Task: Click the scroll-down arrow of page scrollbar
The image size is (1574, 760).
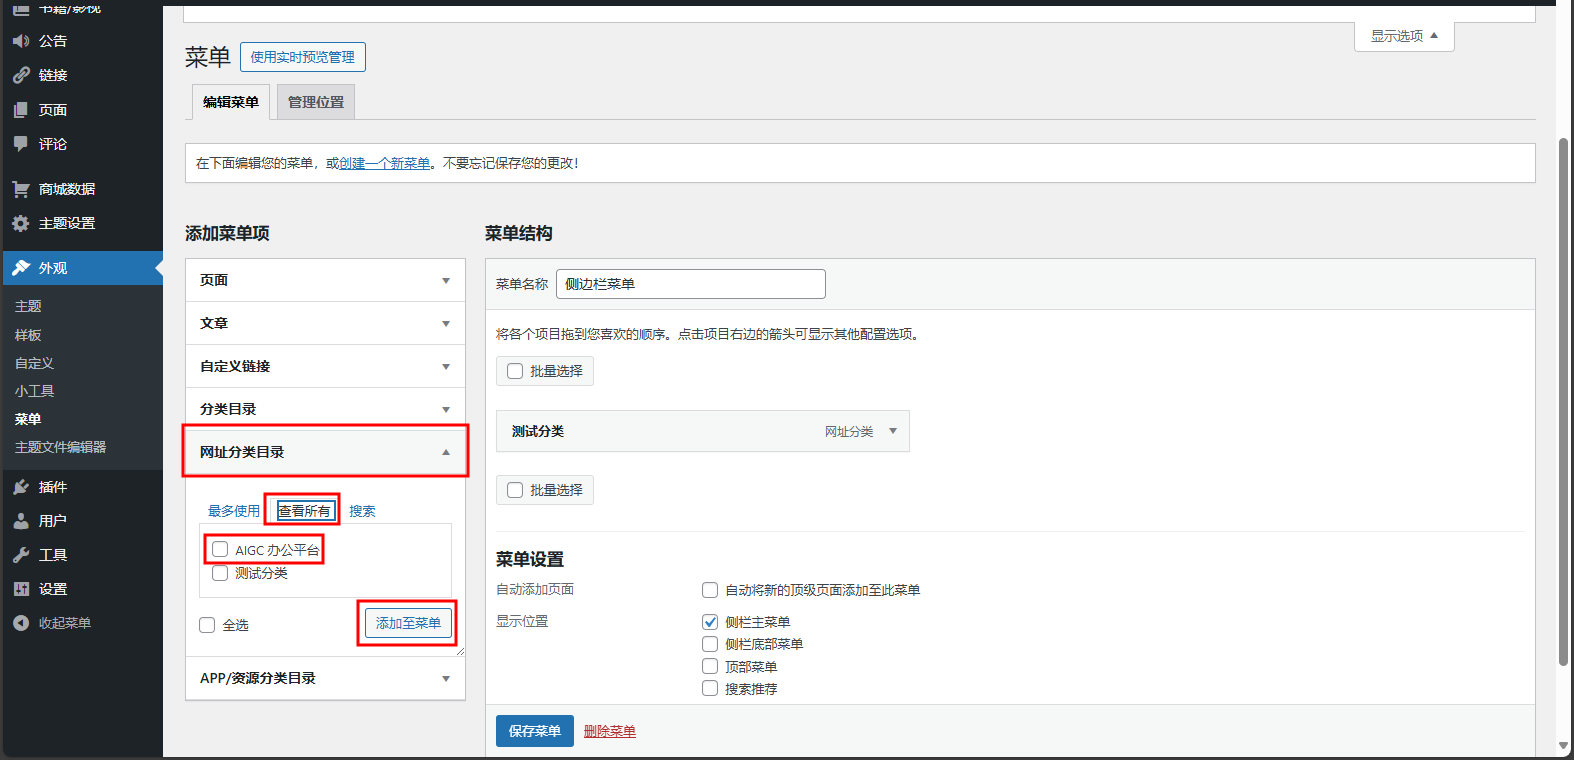Action: [x=1563, y=746]
